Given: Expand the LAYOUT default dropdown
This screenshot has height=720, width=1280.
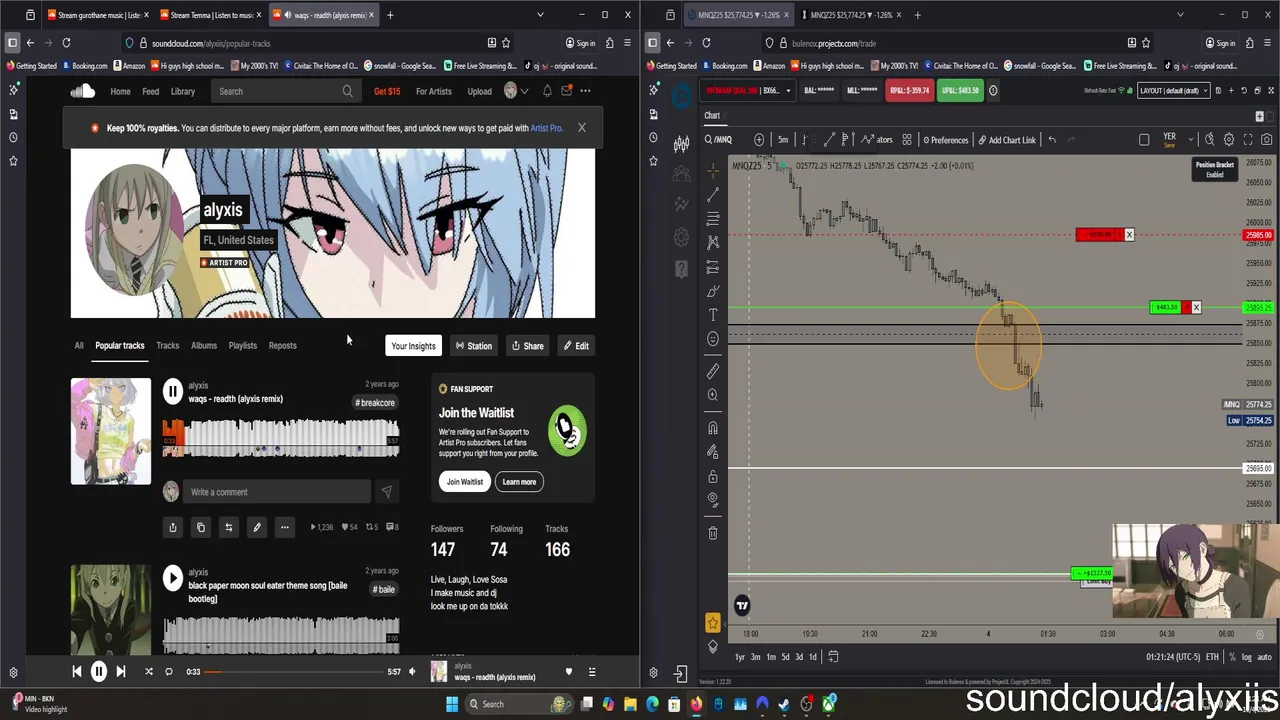Looking at the screenshot, I should pyautogui.click(x=1173, y=91).
